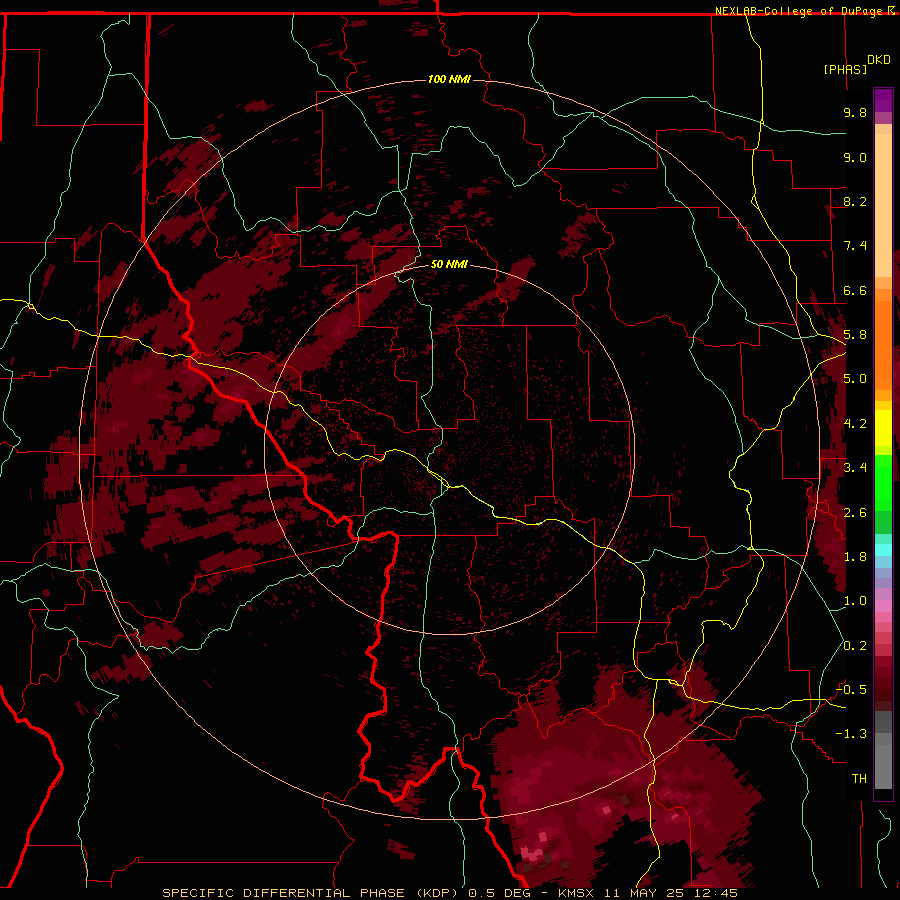Viewport: 900px width, 900px height.
Task: Select the 9.8 legend value
Action: tap(855, 112)
